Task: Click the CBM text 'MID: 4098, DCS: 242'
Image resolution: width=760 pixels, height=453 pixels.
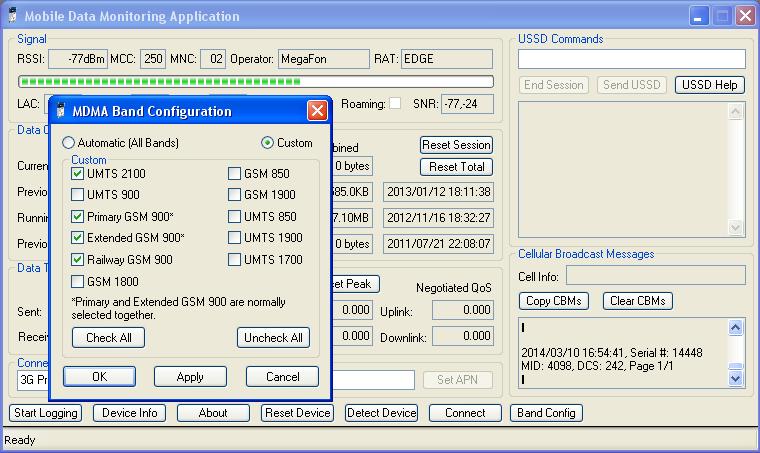Action: click(573, 366)
